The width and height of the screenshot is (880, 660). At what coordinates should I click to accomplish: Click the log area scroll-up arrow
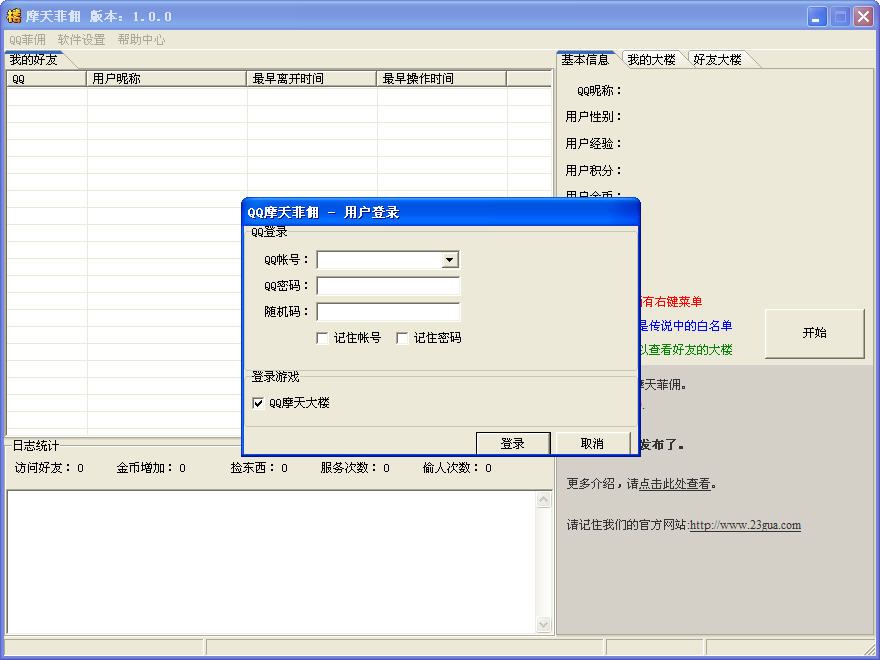pyautogui.click(x=543, y=499)
